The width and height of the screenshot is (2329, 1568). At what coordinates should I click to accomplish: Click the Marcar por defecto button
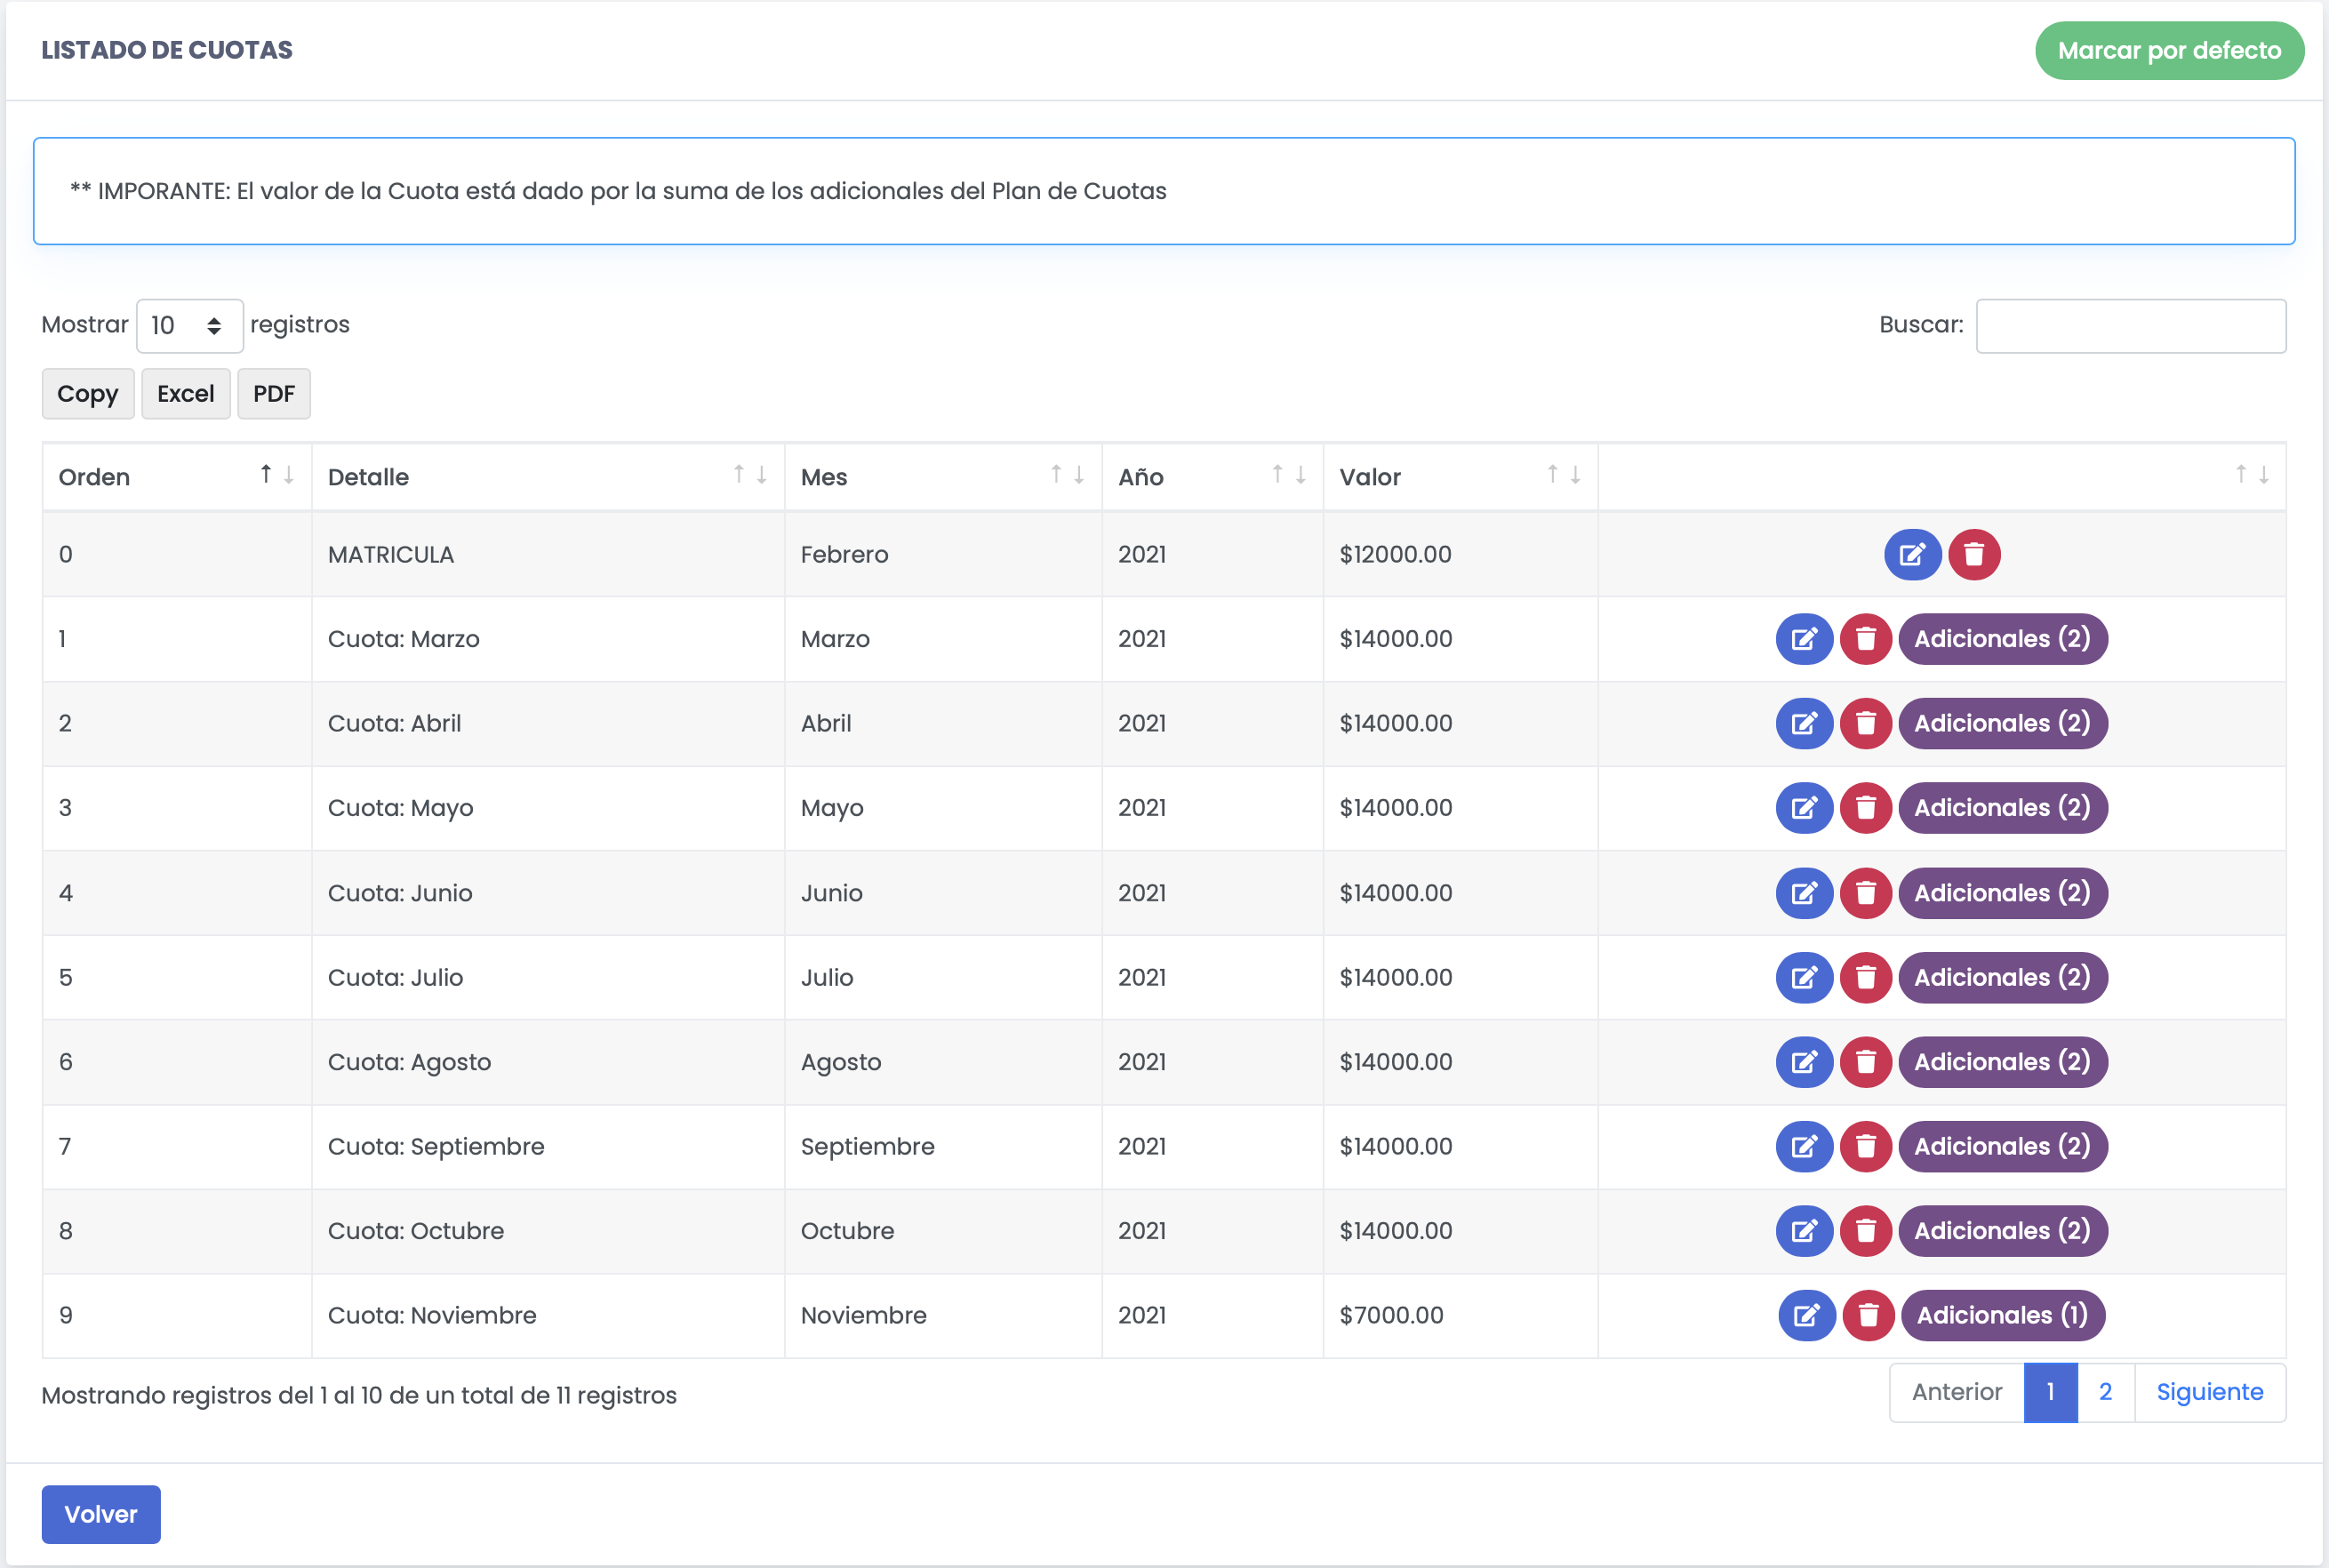[x=2169, y=50]
